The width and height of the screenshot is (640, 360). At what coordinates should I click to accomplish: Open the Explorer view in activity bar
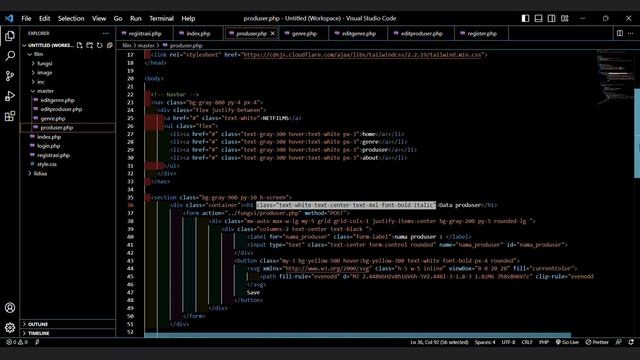click(10, 36)
